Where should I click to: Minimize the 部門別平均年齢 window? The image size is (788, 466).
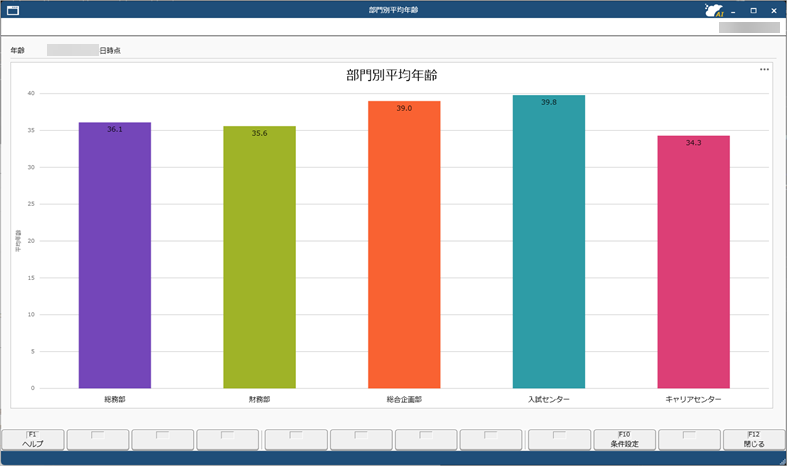point(733,11)
